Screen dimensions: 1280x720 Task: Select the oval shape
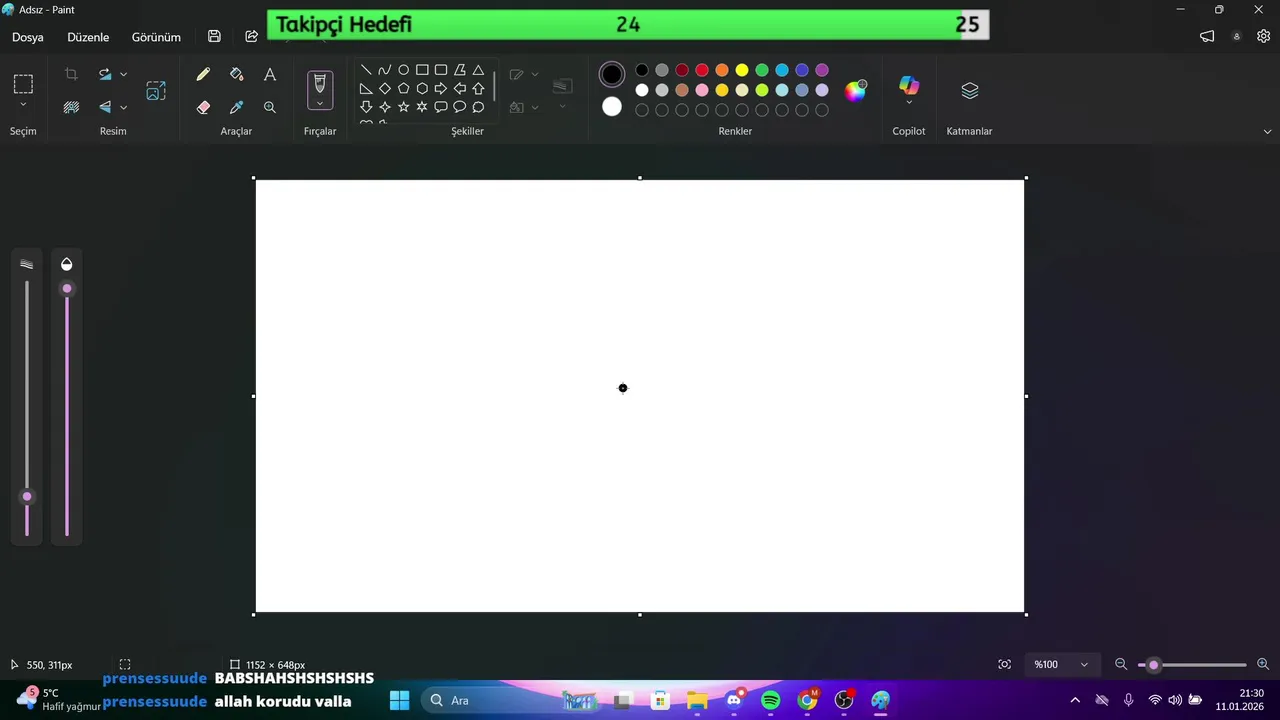pos(403,70)
